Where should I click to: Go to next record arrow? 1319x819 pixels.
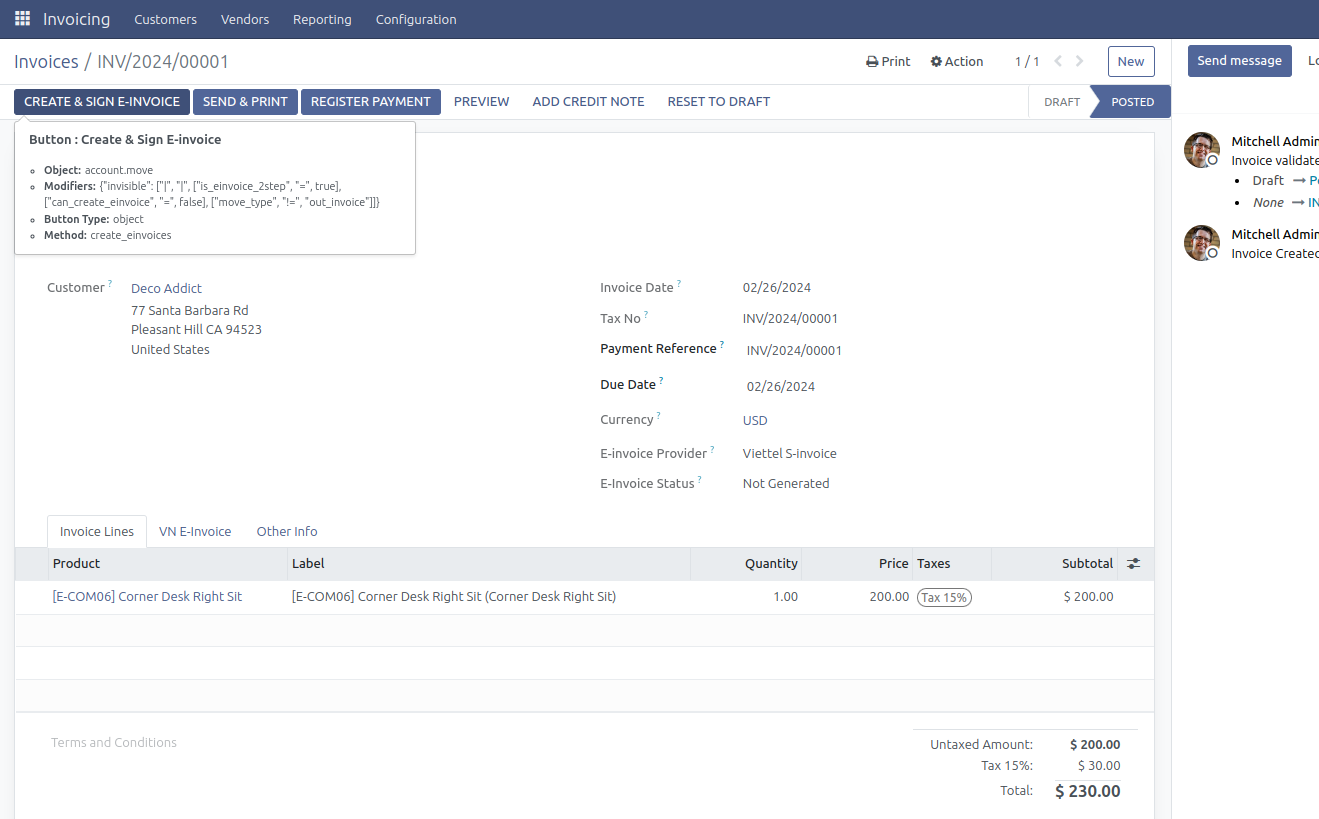point(1080,62)
